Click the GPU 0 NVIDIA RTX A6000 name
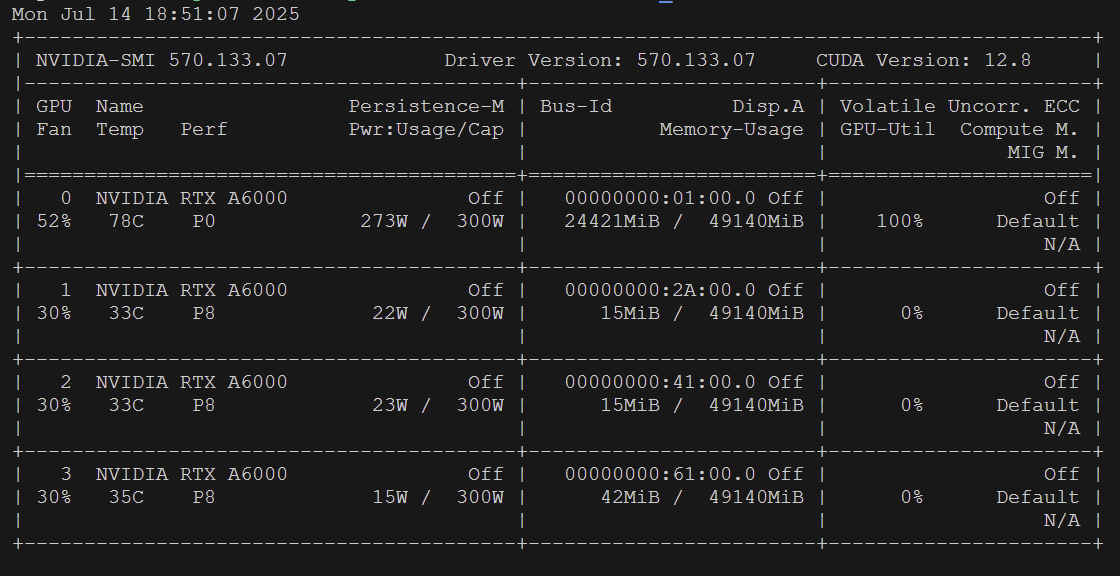This screenshot has height=576, width=1120. coord(191,198)
